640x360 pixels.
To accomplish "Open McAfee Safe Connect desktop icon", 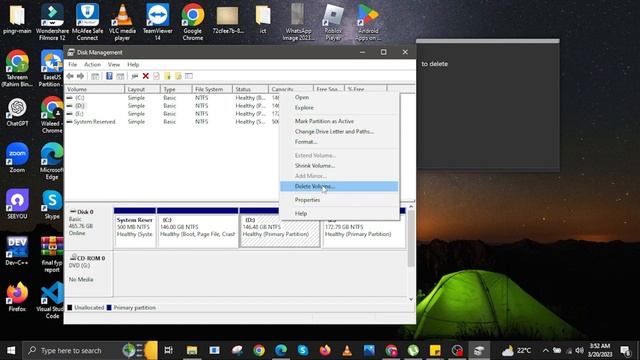I will [87, 21].
